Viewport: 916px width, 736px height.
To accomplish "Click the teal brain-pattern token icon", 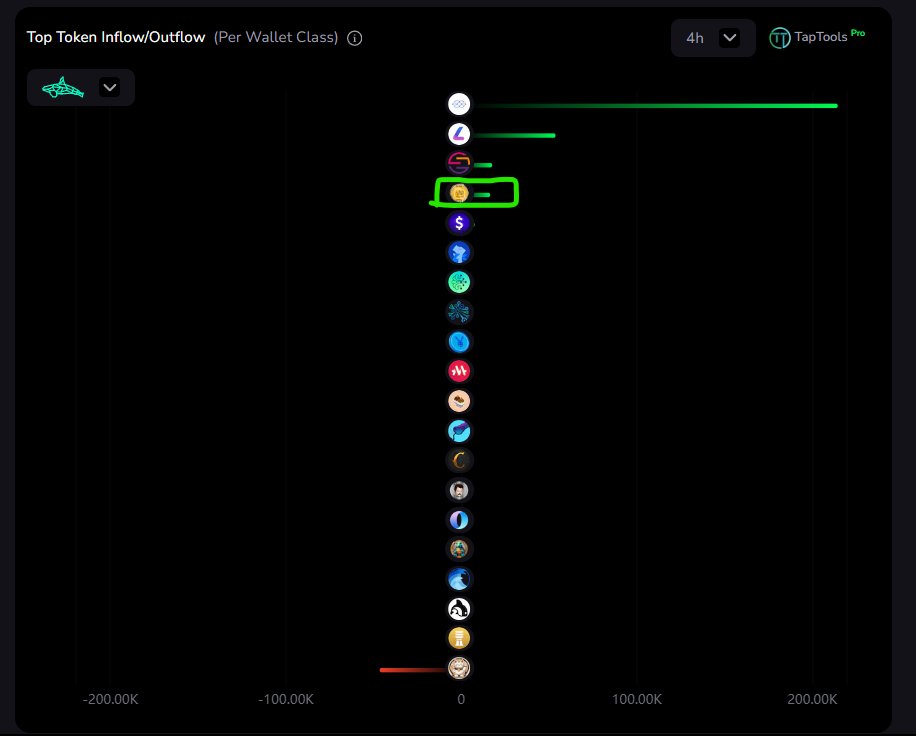I will (x=458, y=281).
